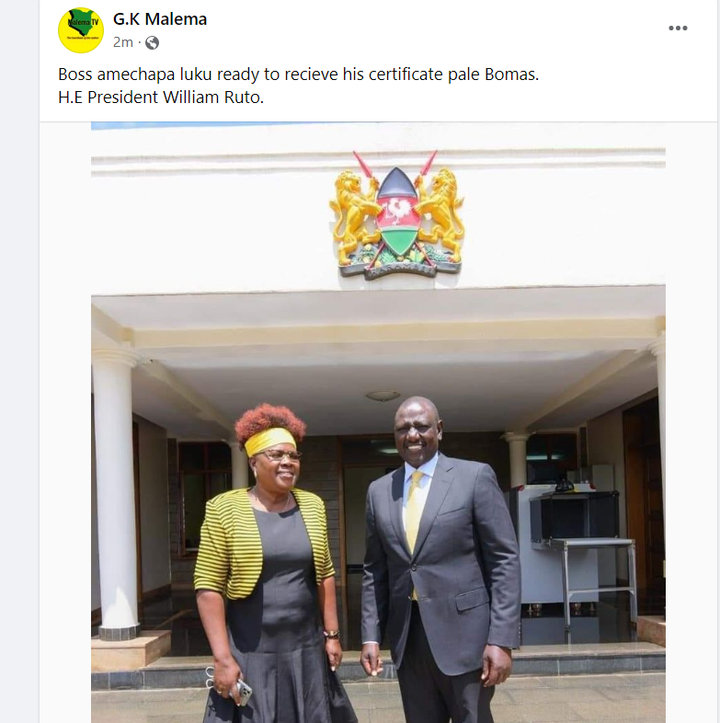
Task: Click the phone held by the woman
Action: 242,692
